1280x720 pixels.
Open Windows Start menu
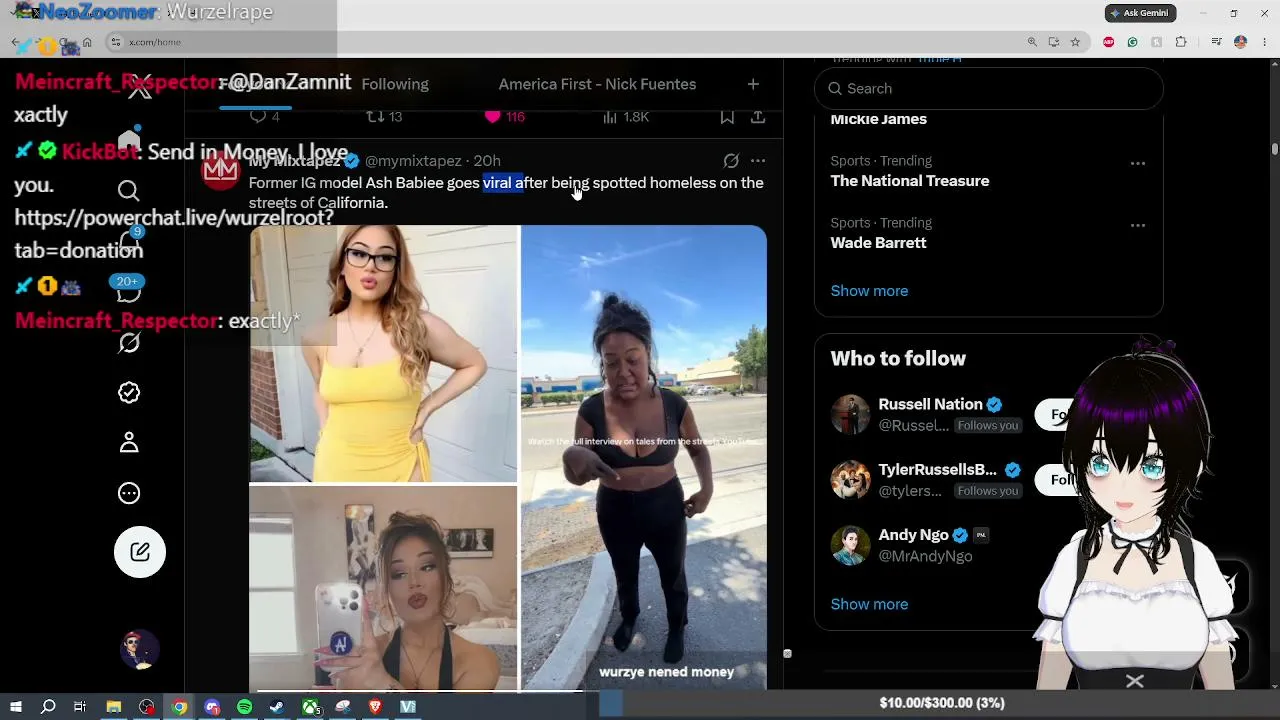(15, 707)
